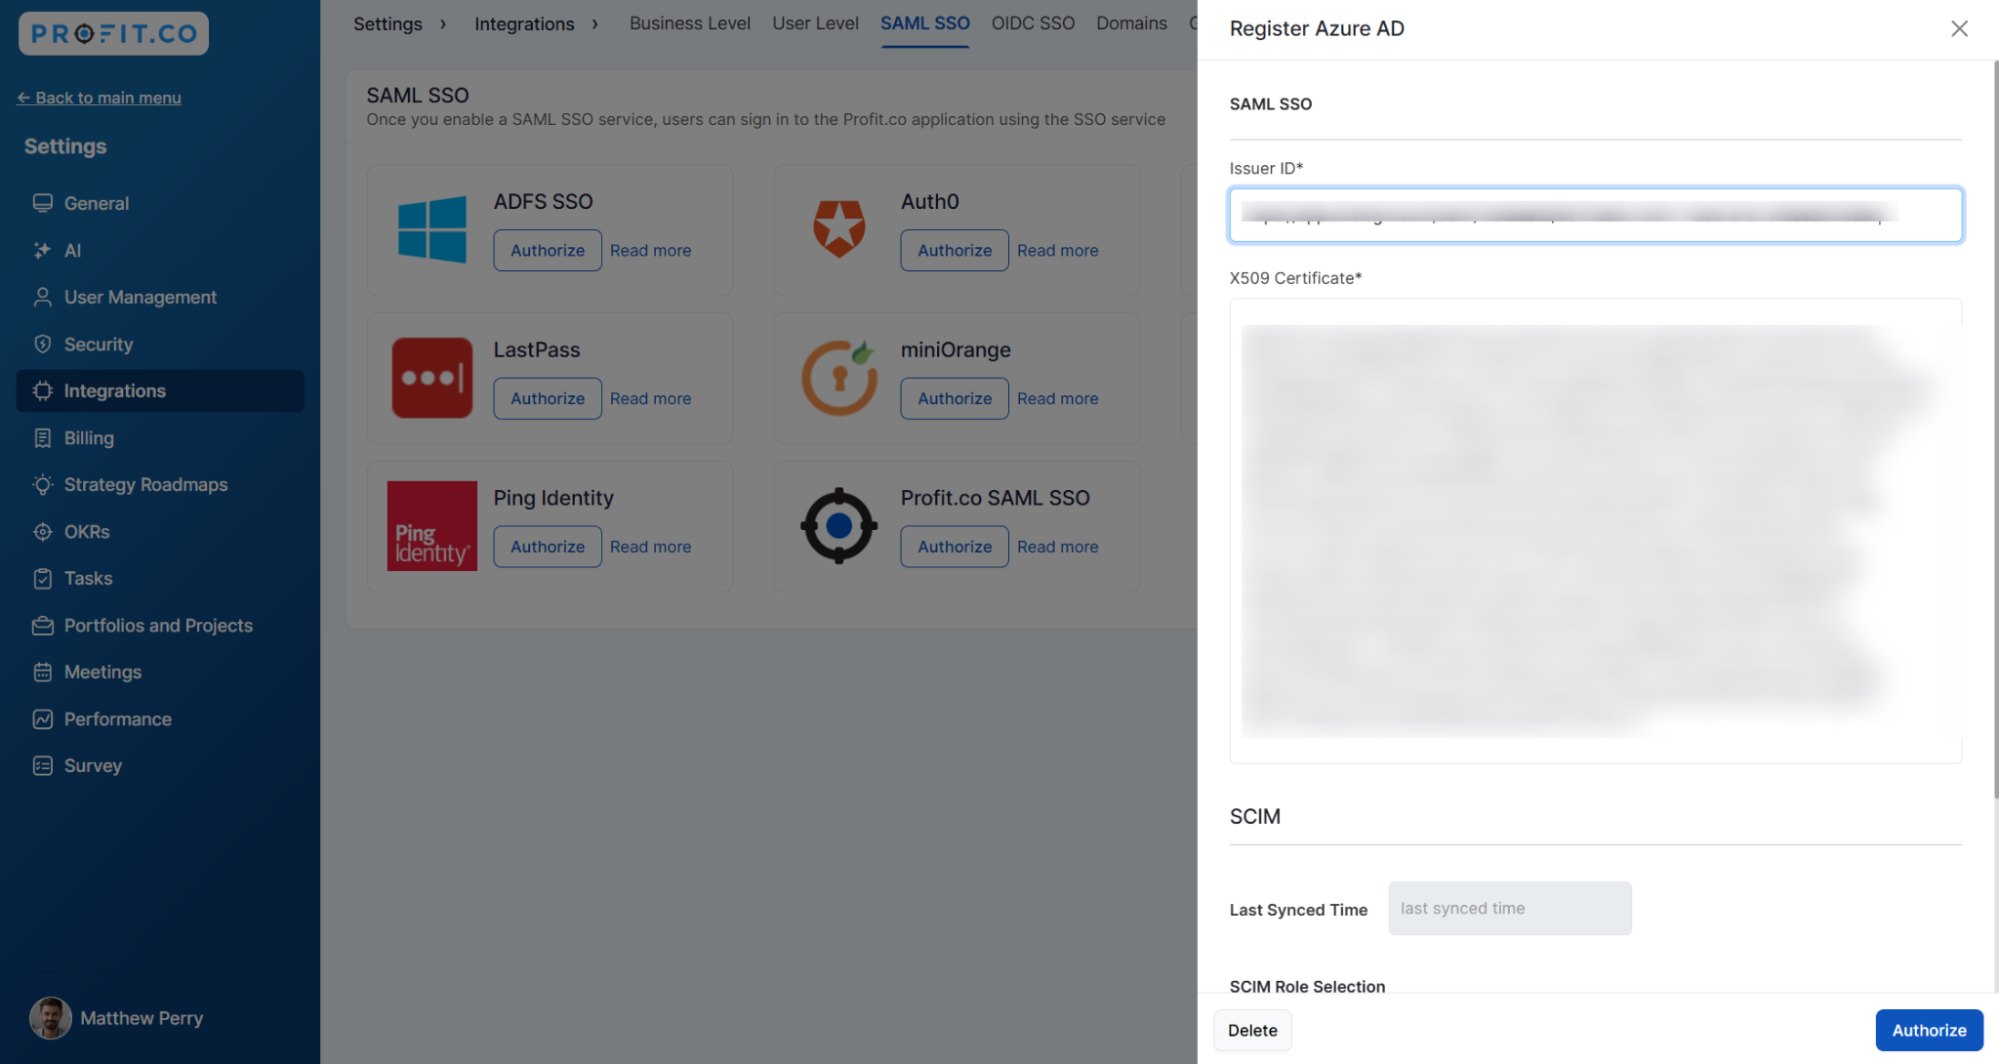This screenshot has width=1999, height=1064.
Task: Click the panel vertical scrollbar
Action: (1994, 430)
